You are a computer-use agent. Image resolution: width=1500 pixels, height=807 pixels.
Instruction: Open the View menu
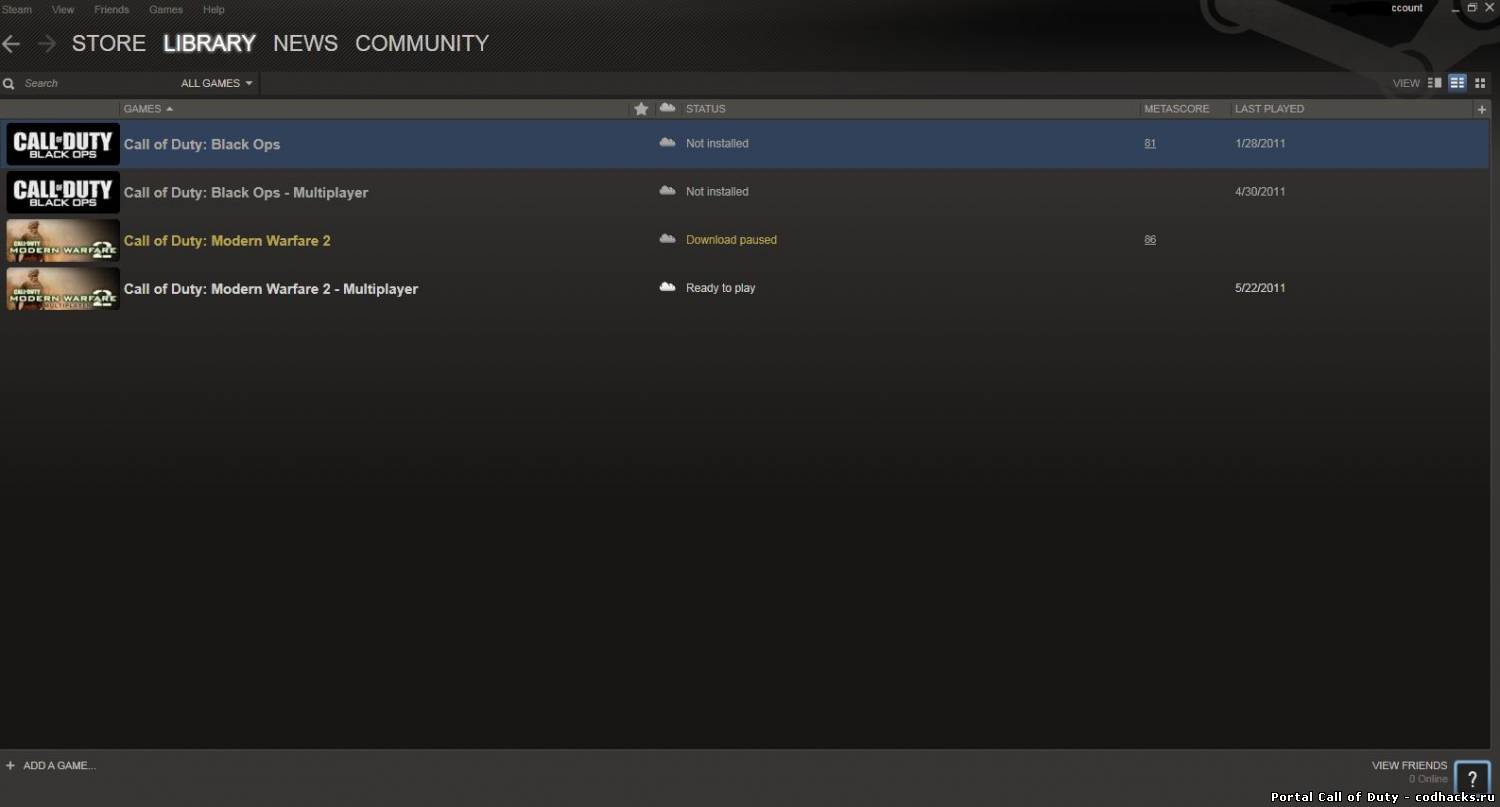(63, 9)
